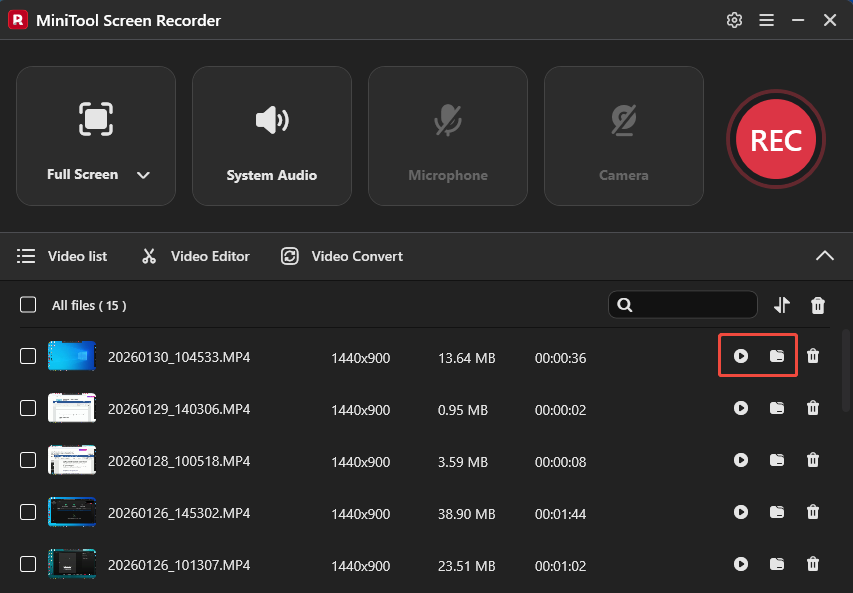Image resolution: width=853 pixels, height=593 pixels.
Task: Open the hamburger menu
Action: click(x=766, y=19)
